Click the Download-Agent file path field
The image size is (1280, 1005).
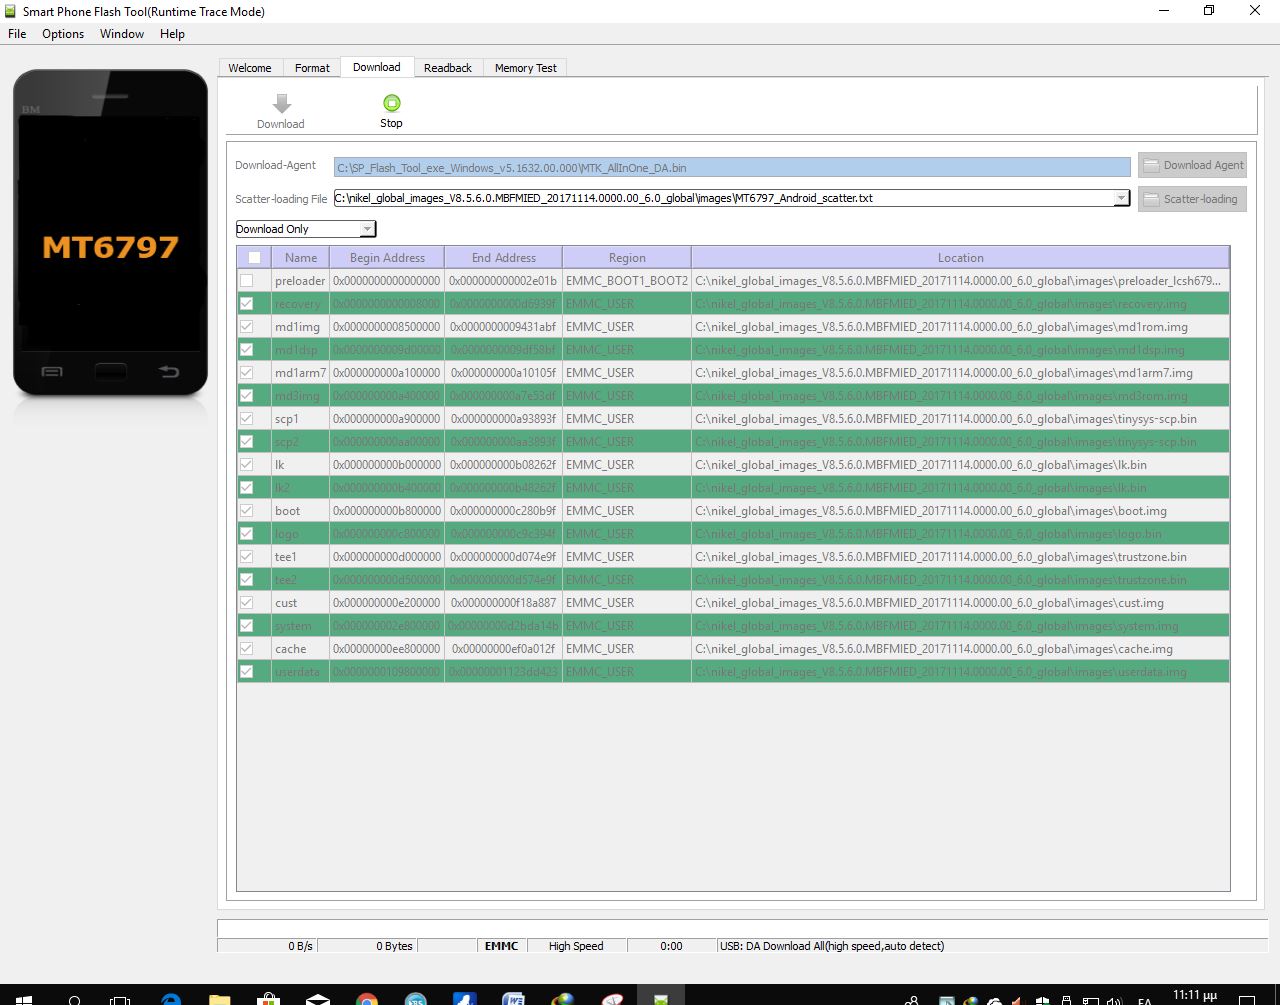(731, 168)
